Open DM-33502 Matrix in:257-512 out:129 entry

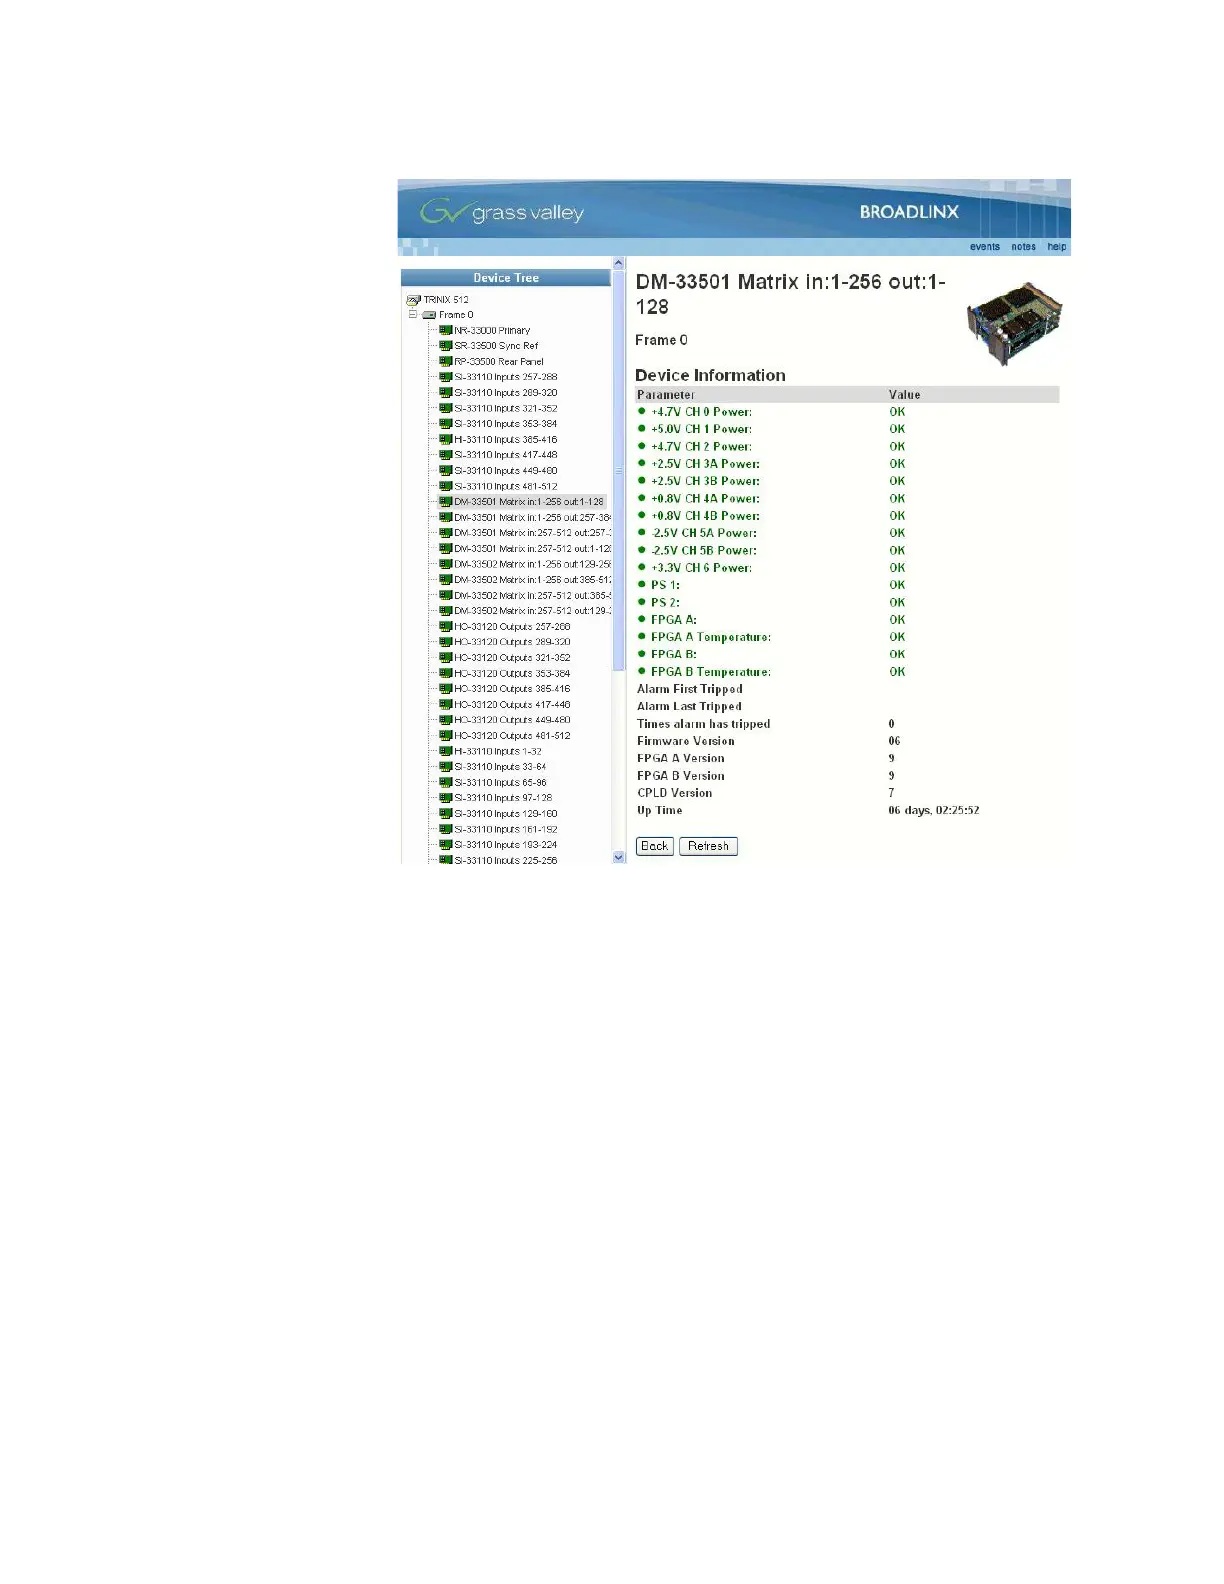[x=532, y=611]
